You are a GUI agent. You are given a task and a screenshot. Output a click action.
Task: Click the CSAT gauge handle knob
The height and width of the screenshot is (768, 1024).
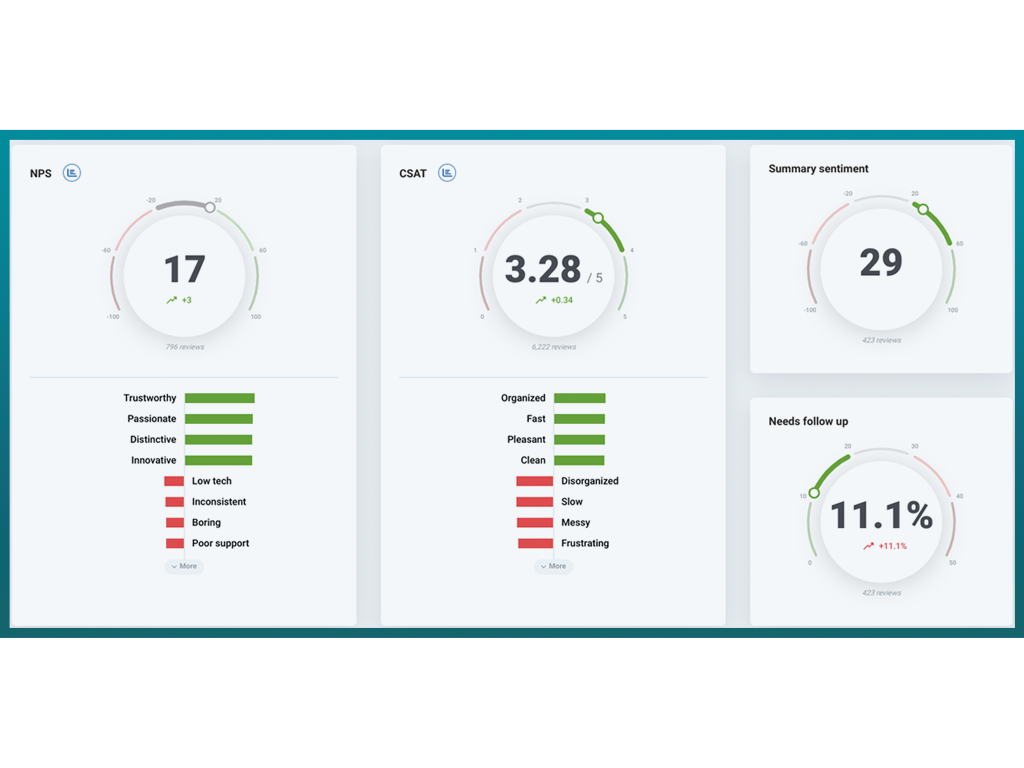pos(598,217)
